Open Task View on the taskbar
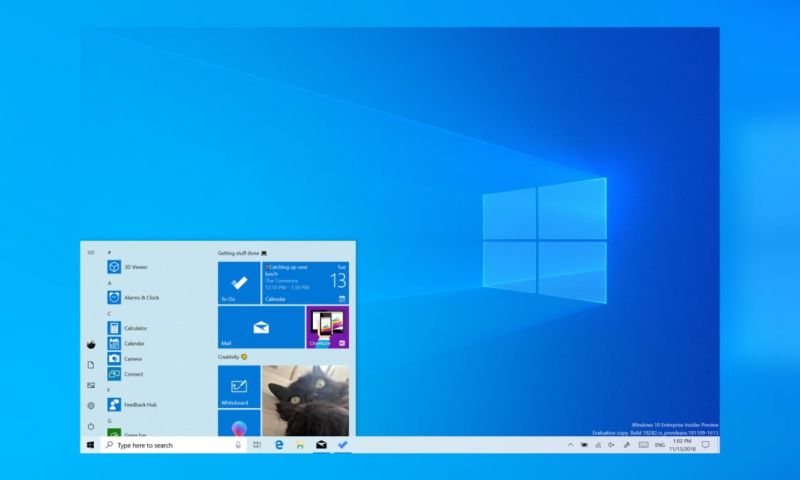 [257, 445]
